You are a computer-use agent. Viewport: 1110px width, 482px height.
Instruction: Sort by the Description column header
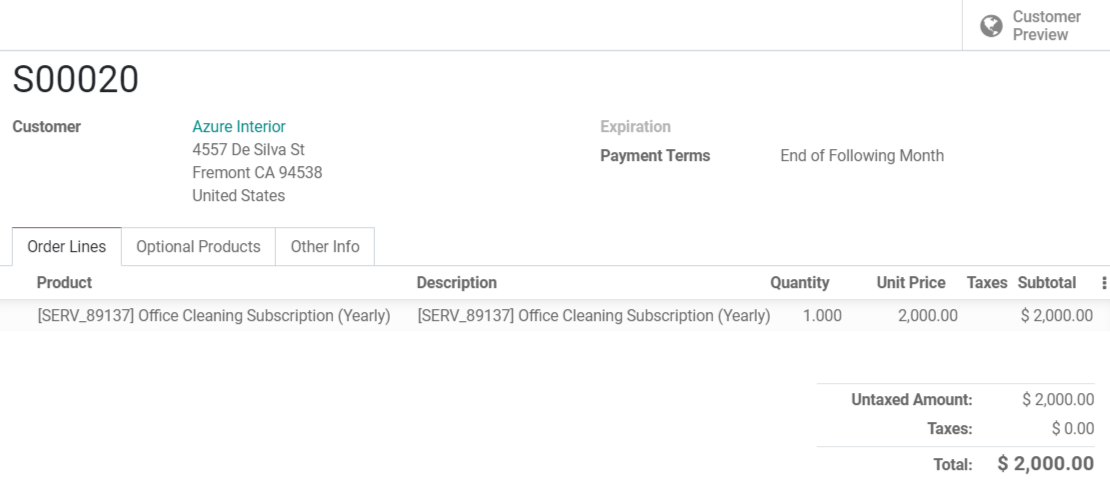coord(456,283)
